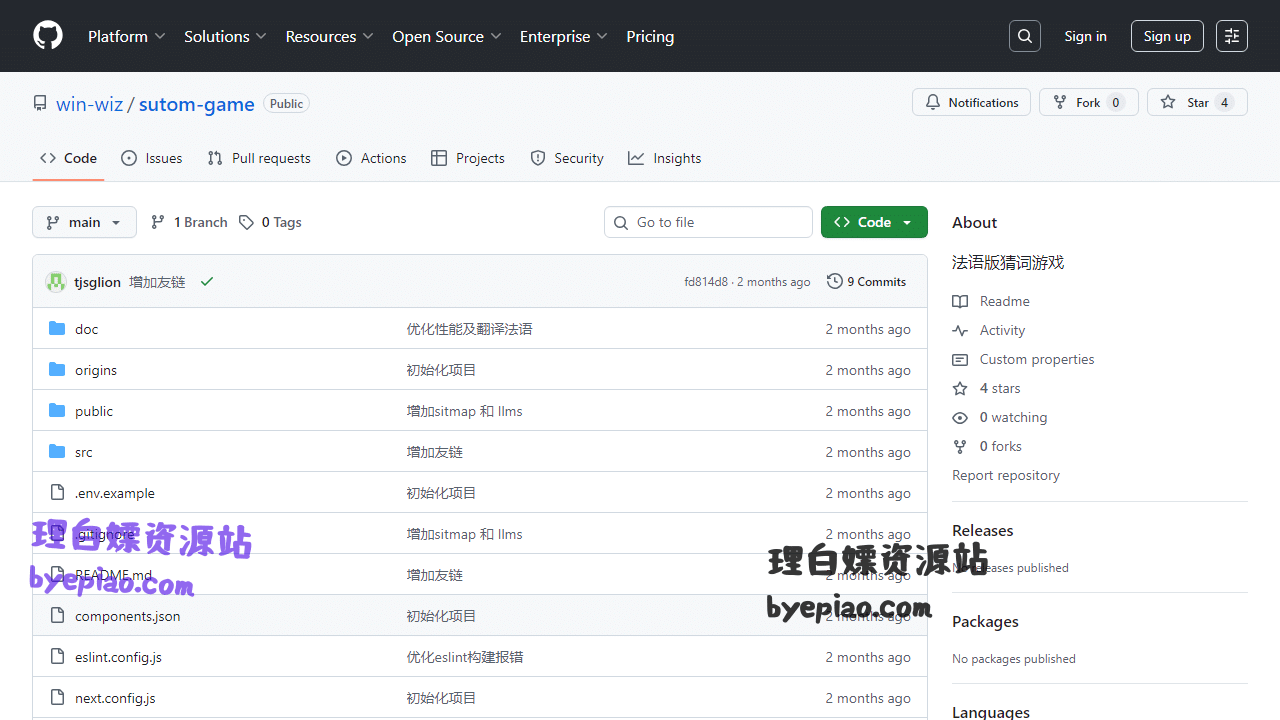The height and width of the screenshot is (720, 1280).
Task: Expand the Enterprise menu
Action: click(x=563, y=36)
